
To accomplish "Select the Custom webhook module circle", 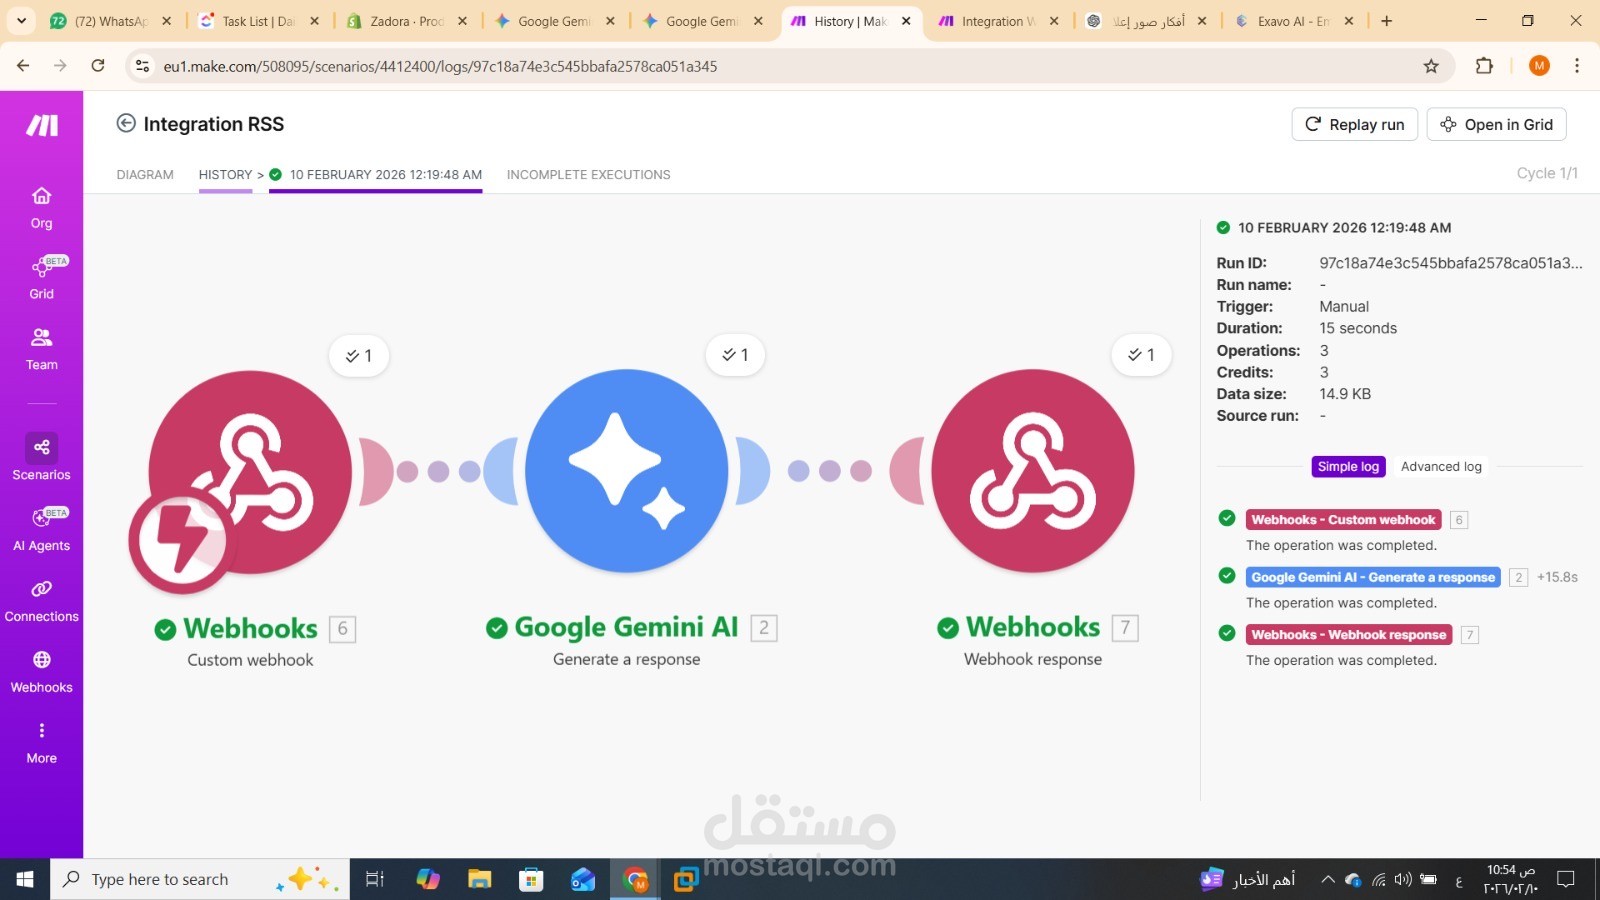I will pos(250,472).
